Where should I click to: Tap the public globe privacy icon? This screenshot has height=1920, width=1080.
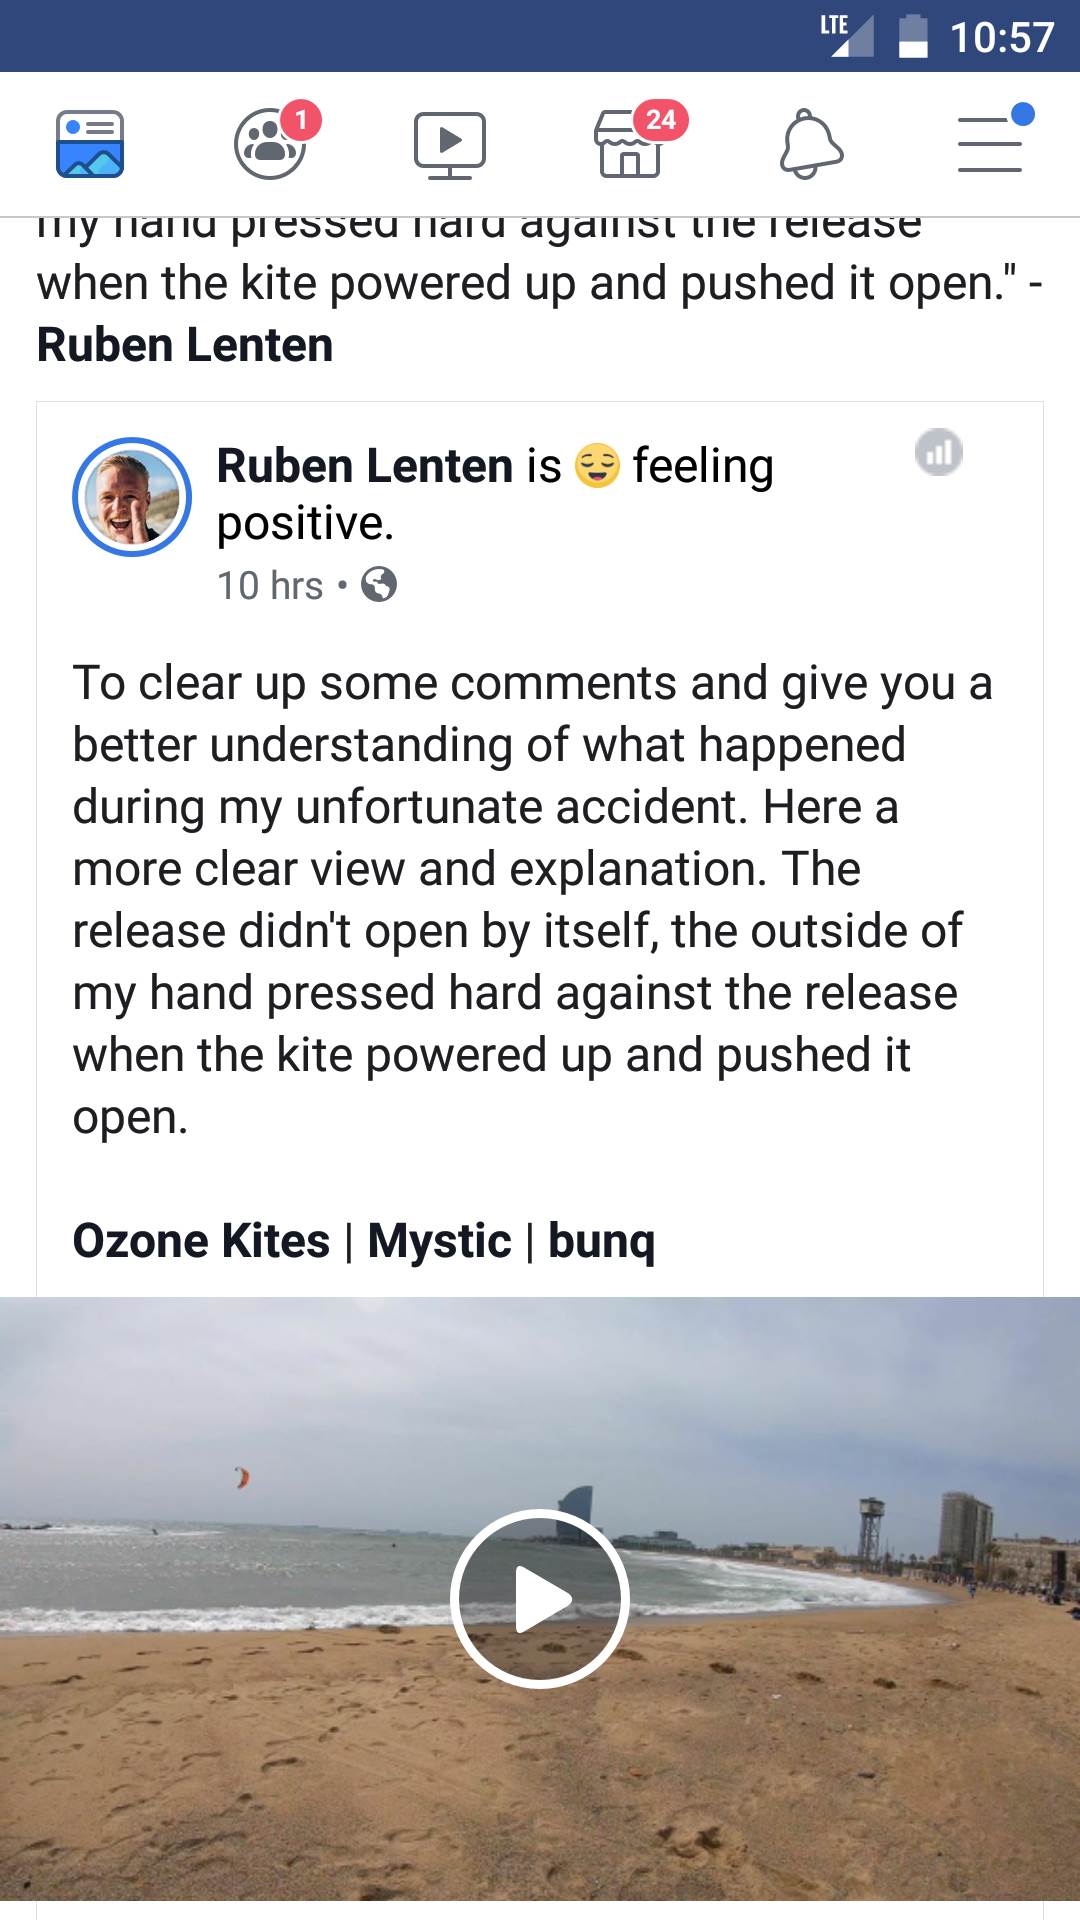(x=379, y=584)
